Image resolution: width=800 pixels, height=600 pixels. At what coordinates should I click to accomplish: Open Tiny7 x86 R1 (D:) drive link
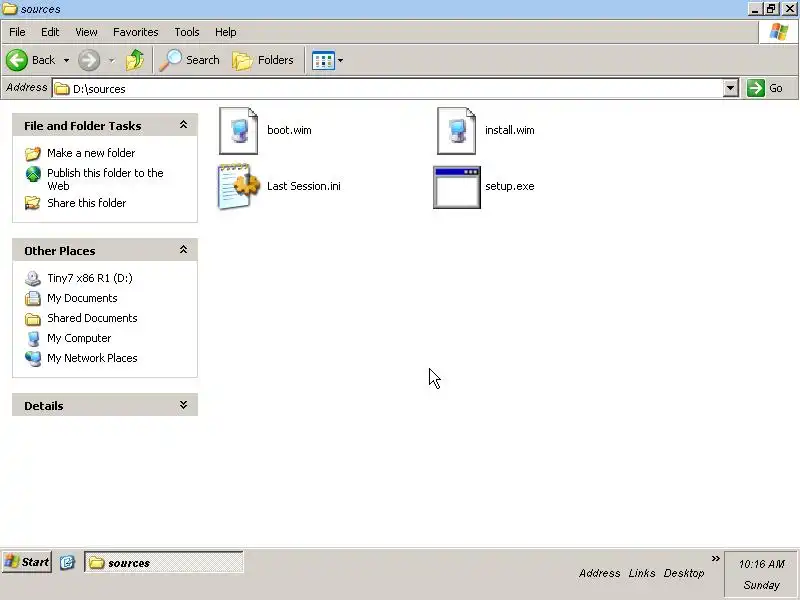pos(90,278)
